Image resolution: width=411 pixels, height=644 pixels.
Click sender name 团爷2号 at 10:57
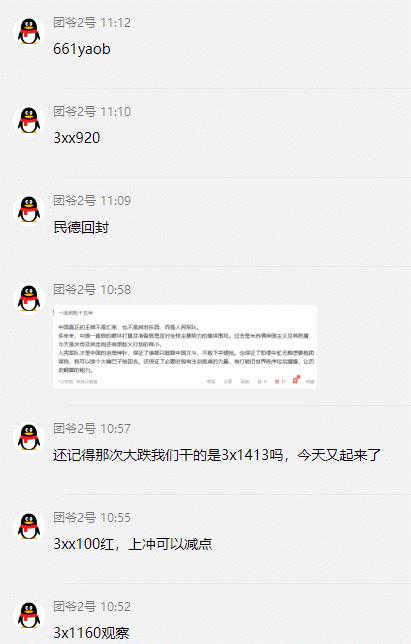(74, 429)
